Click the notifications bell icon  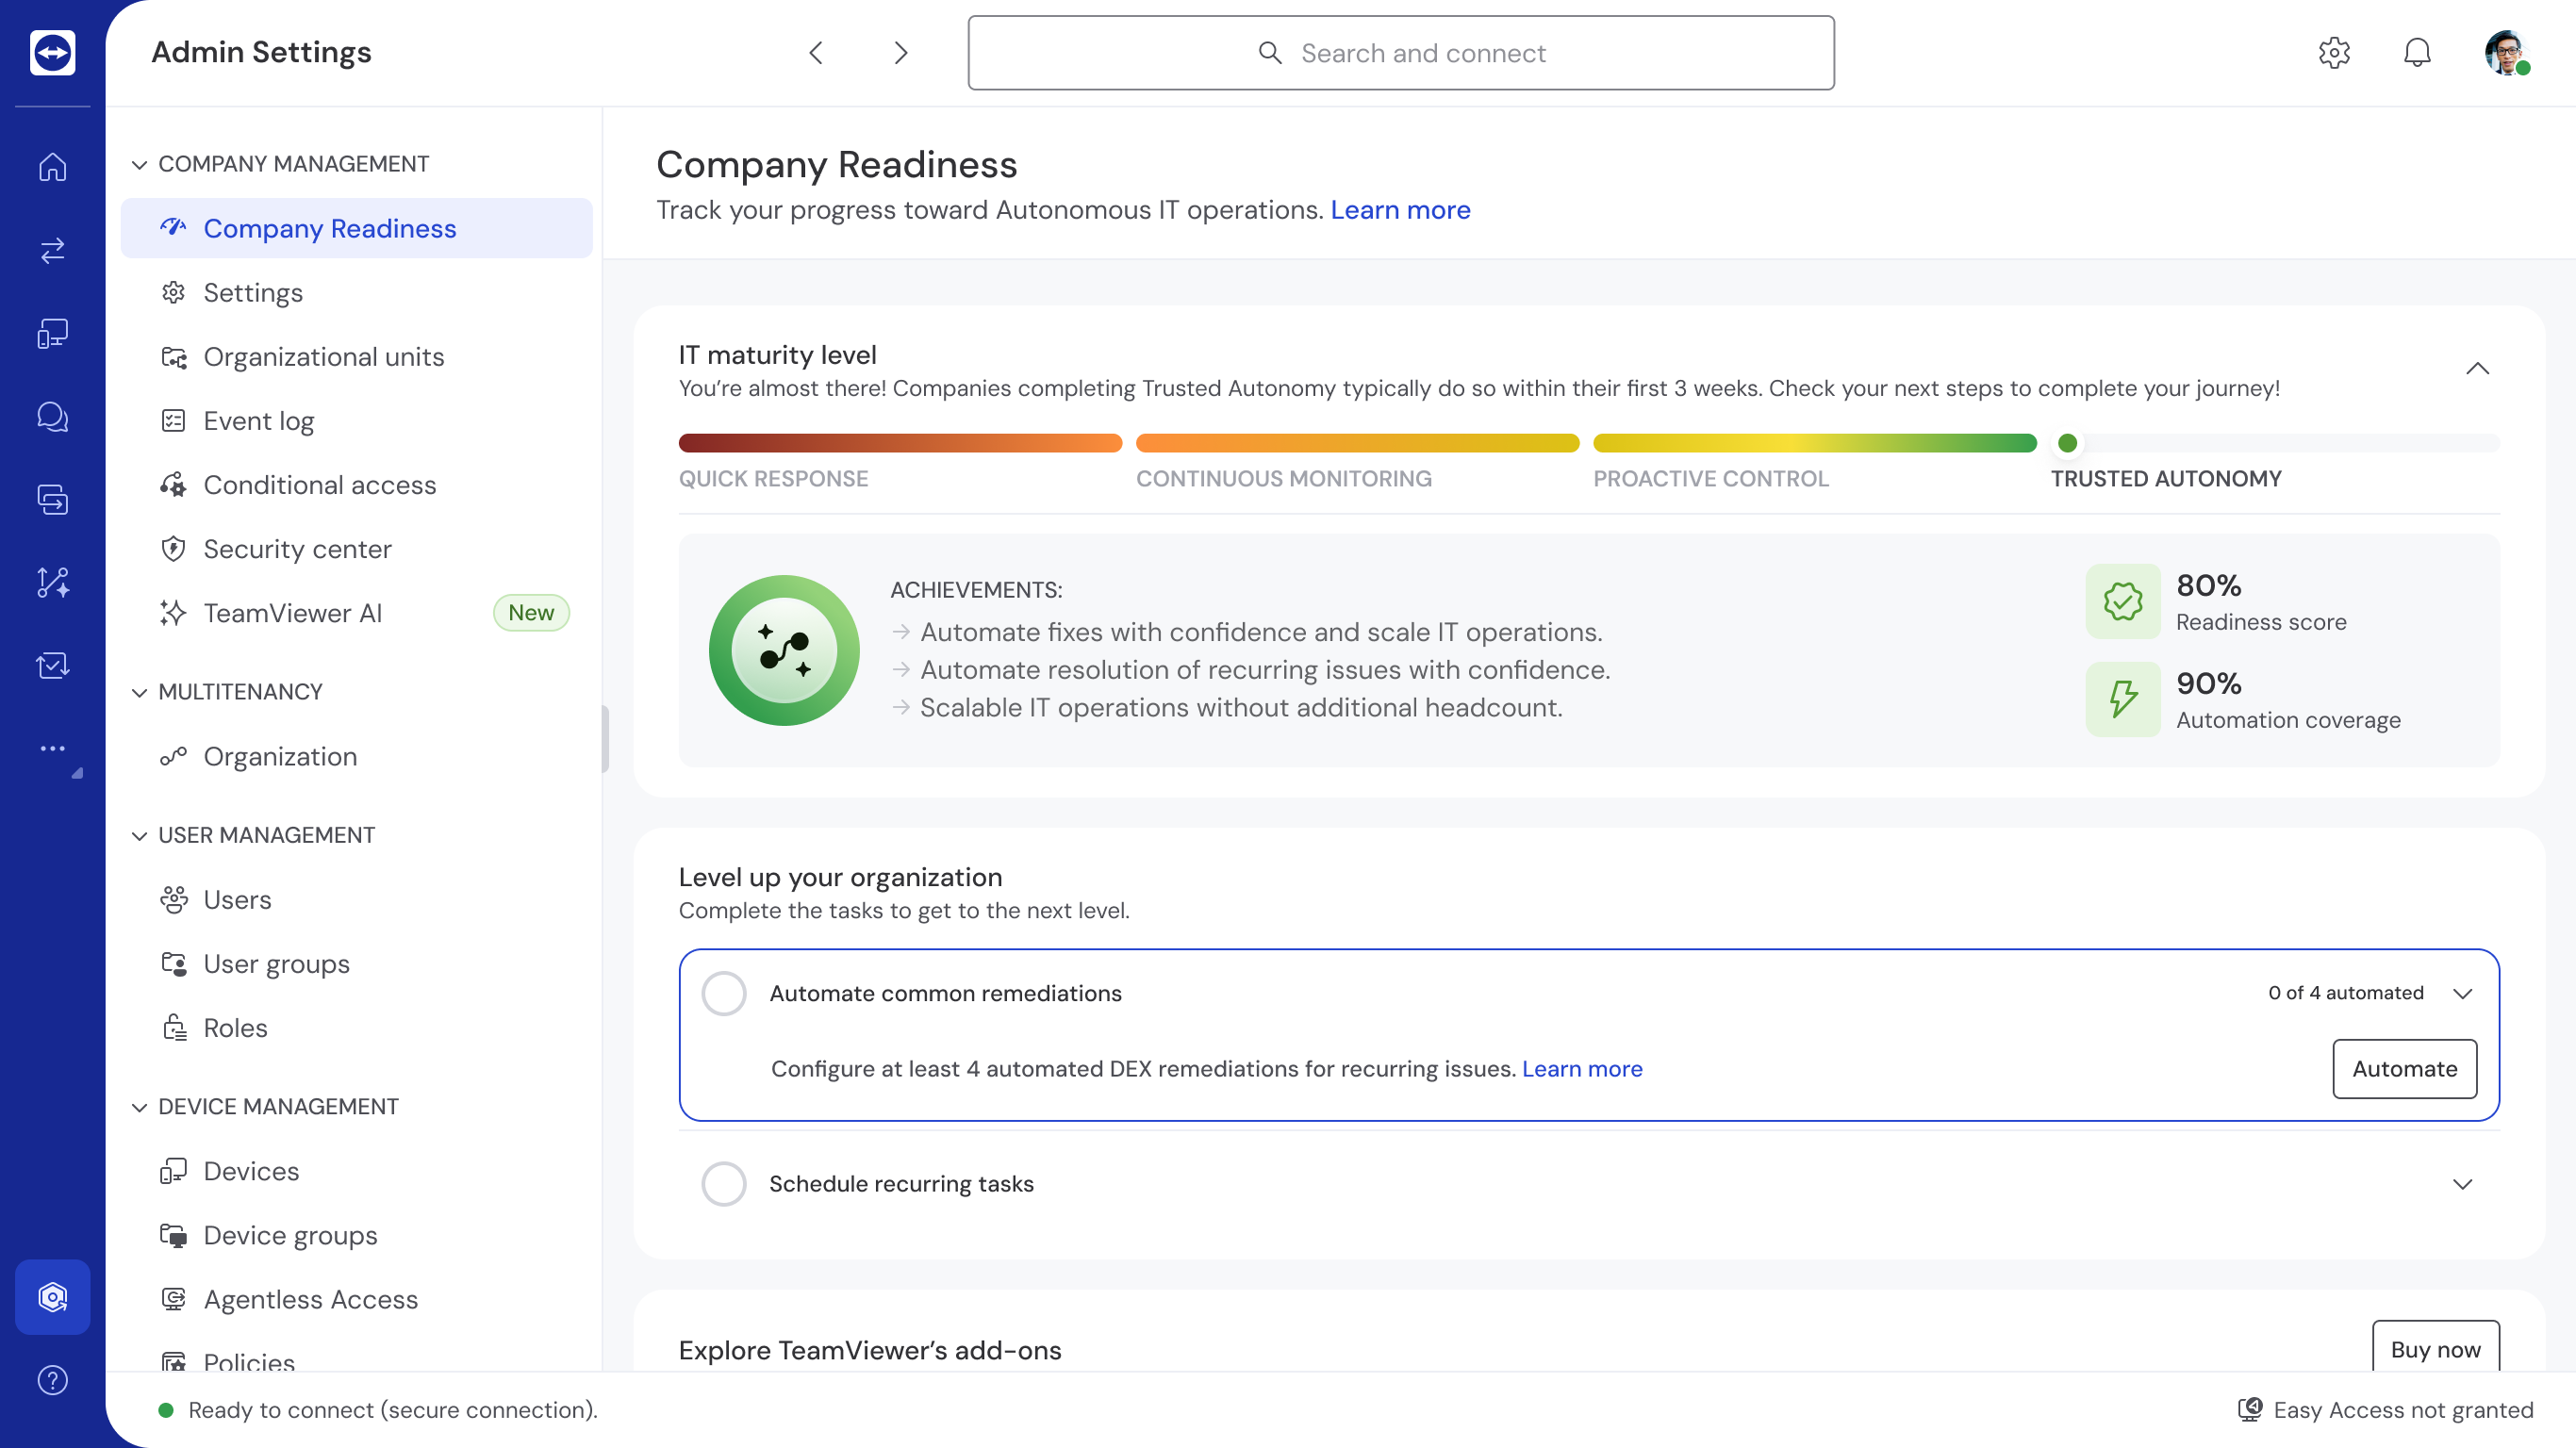click(2416, 52)
